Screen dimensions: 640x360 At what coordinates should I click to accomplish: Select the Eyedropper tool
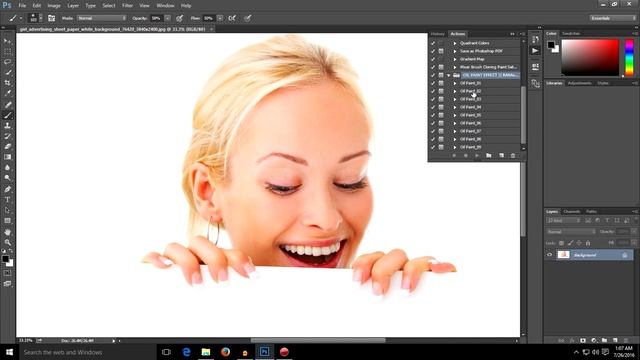click(7, 93)
